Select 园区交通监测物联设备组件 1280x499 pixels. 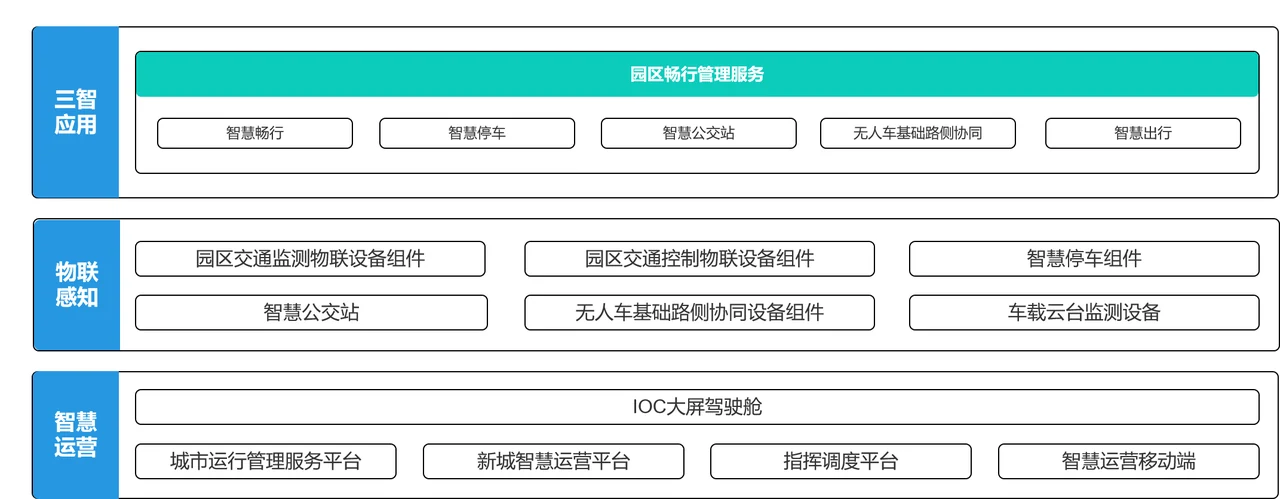[310, 259]
